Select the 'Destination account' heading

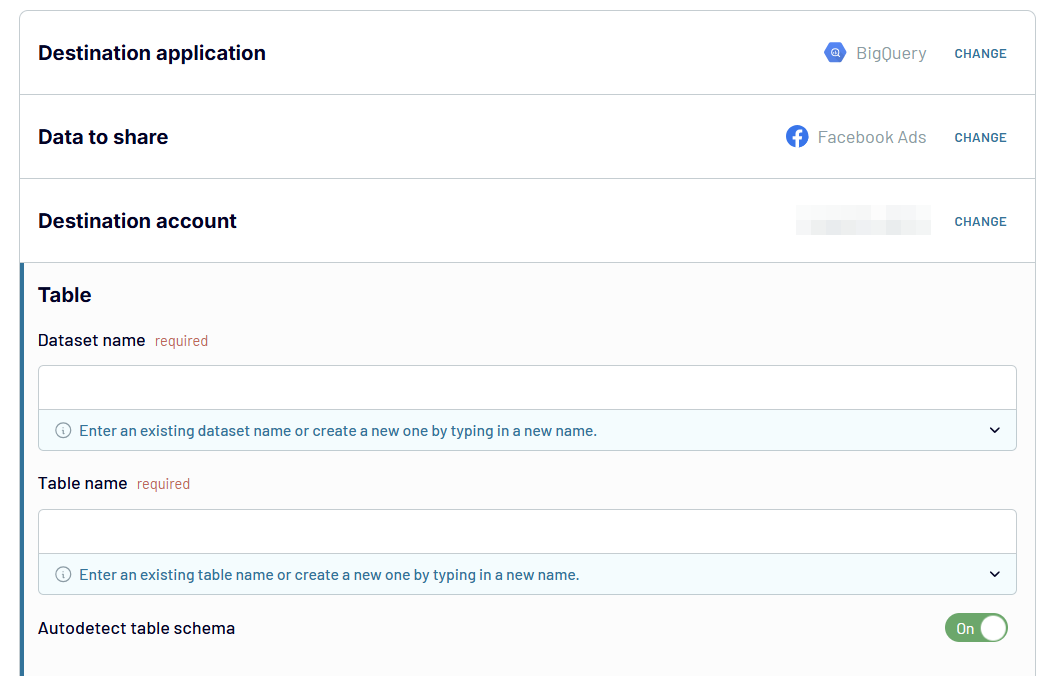tap(137, 220)
